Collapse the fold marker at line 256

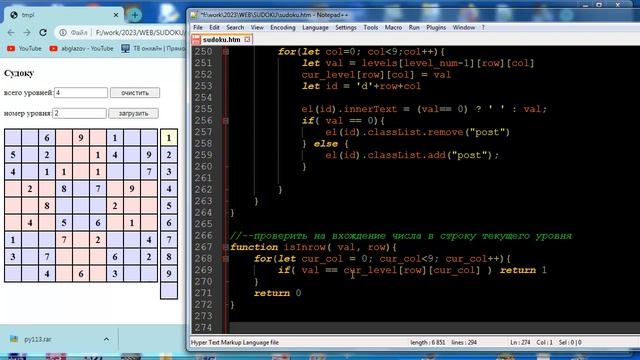pyautogui.click(x=225, y=121)
